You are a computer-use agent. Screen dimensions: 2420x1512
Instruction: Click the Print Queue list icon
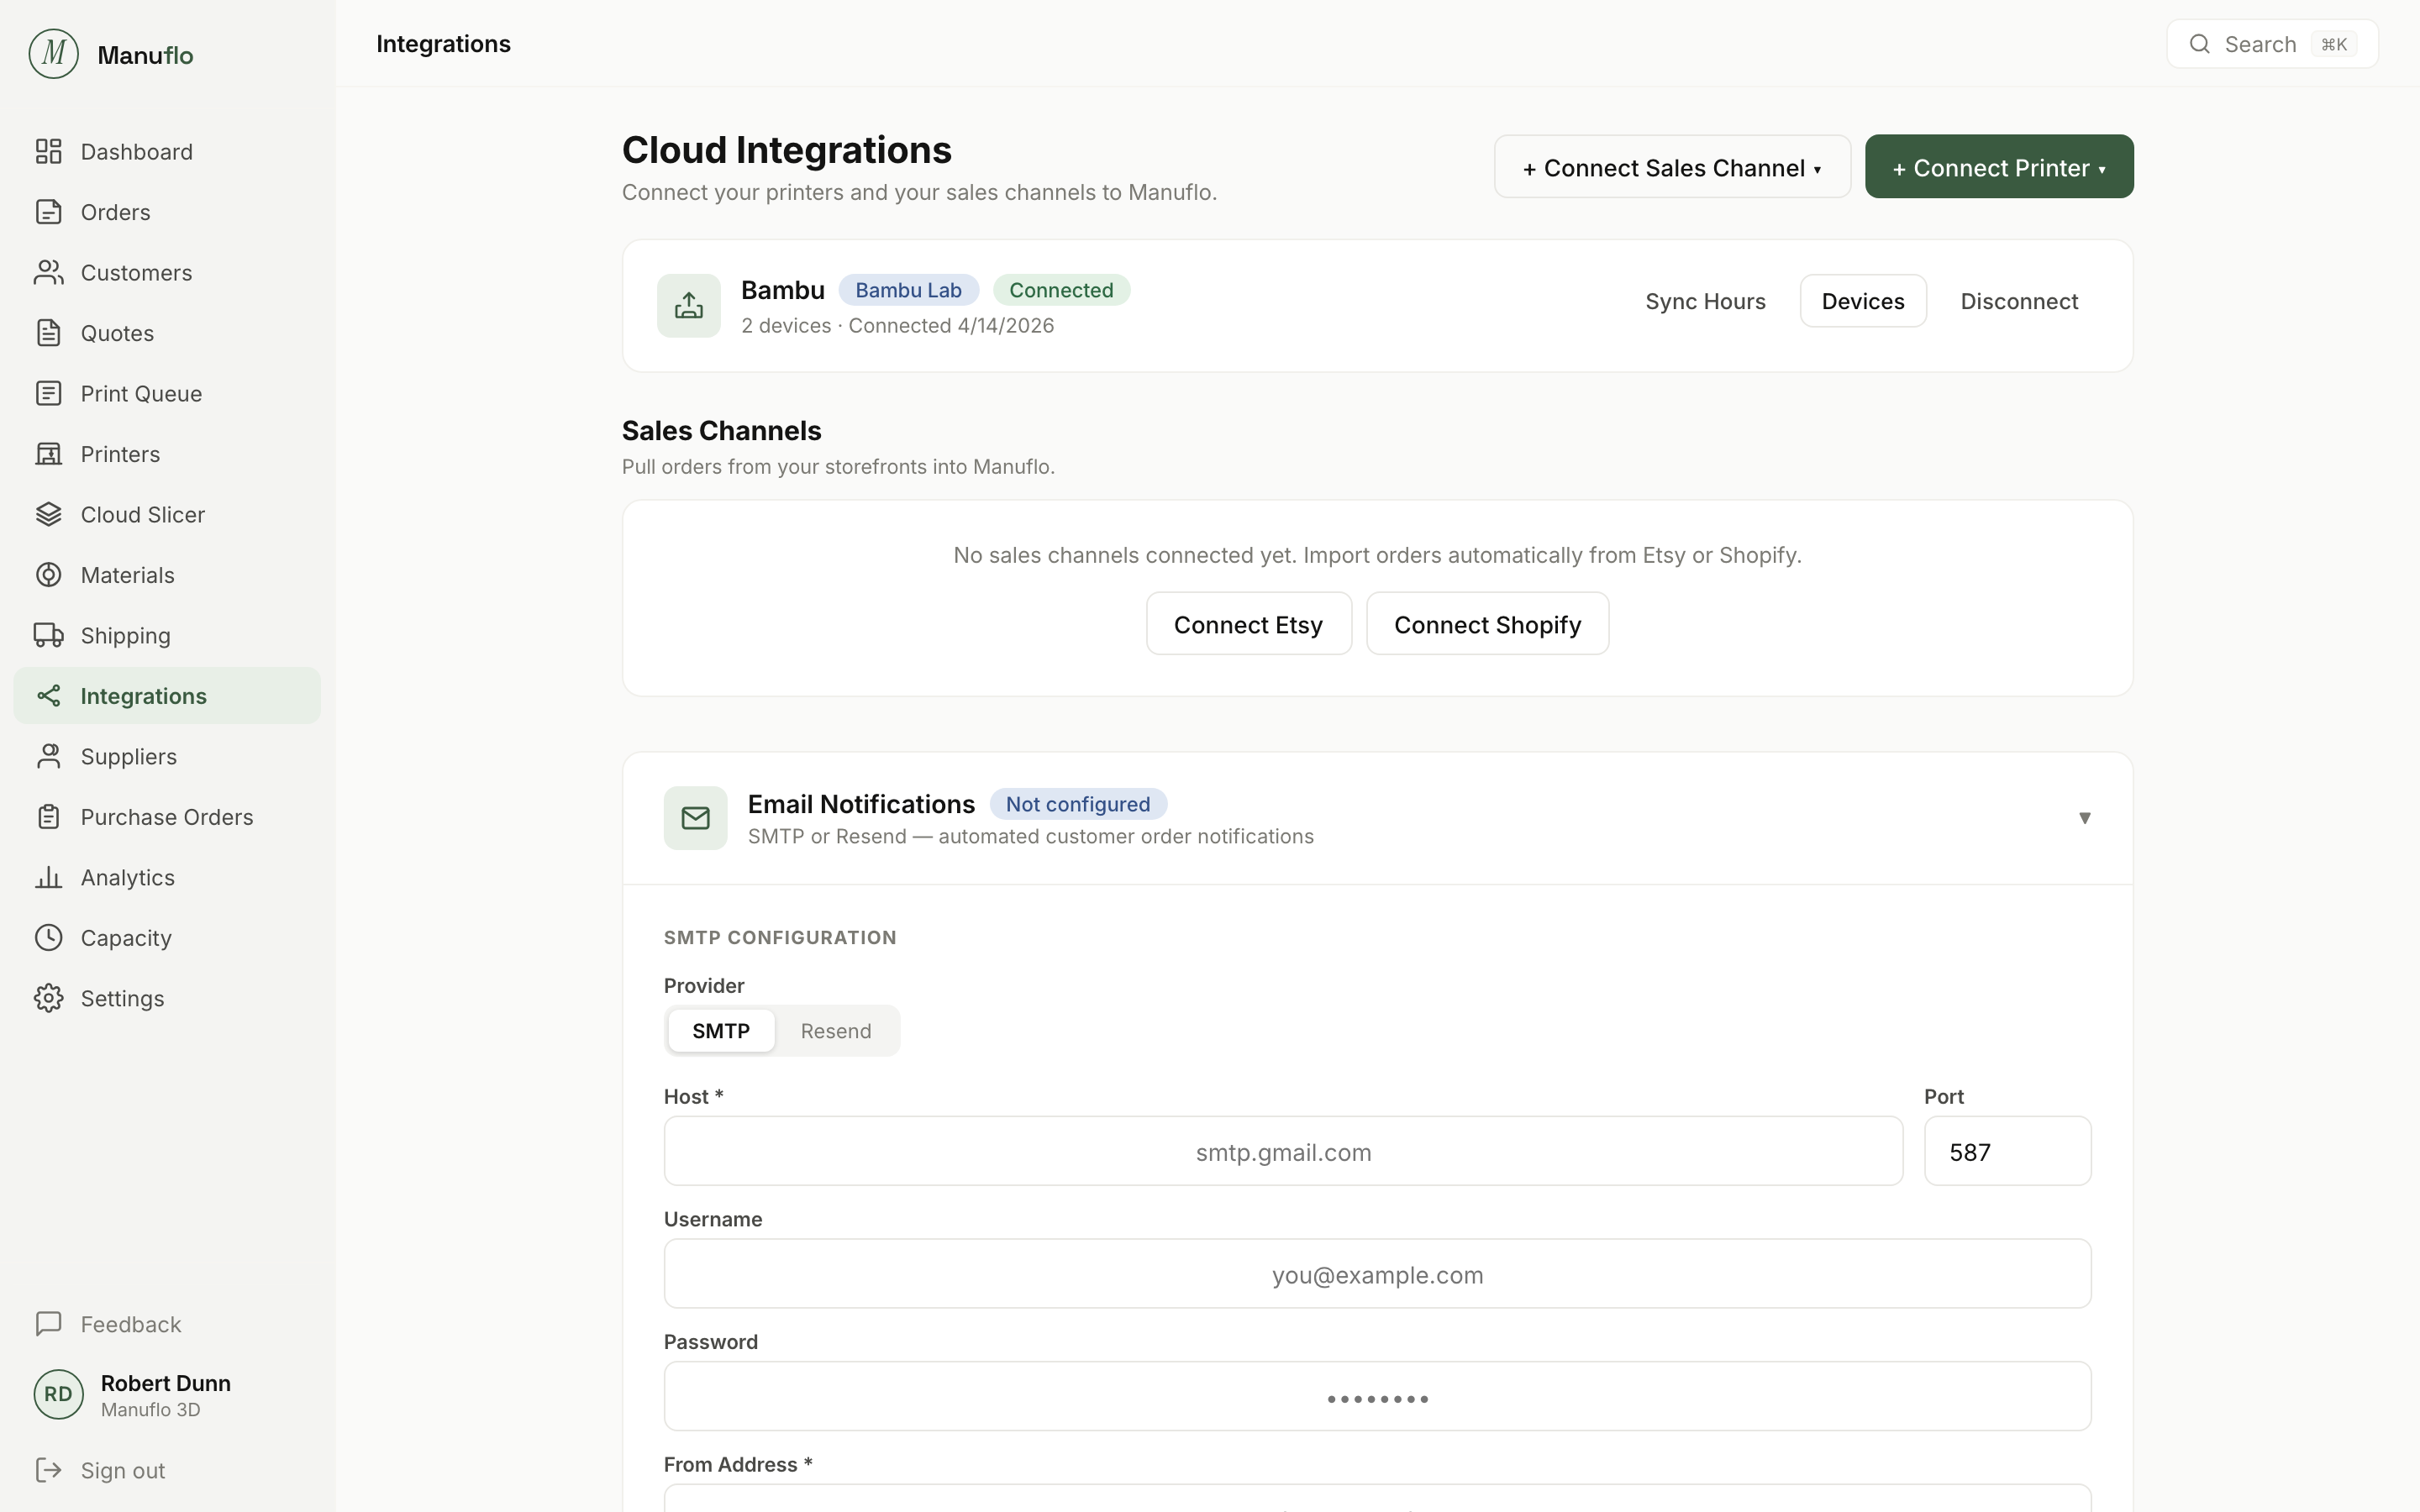[48, 393]
